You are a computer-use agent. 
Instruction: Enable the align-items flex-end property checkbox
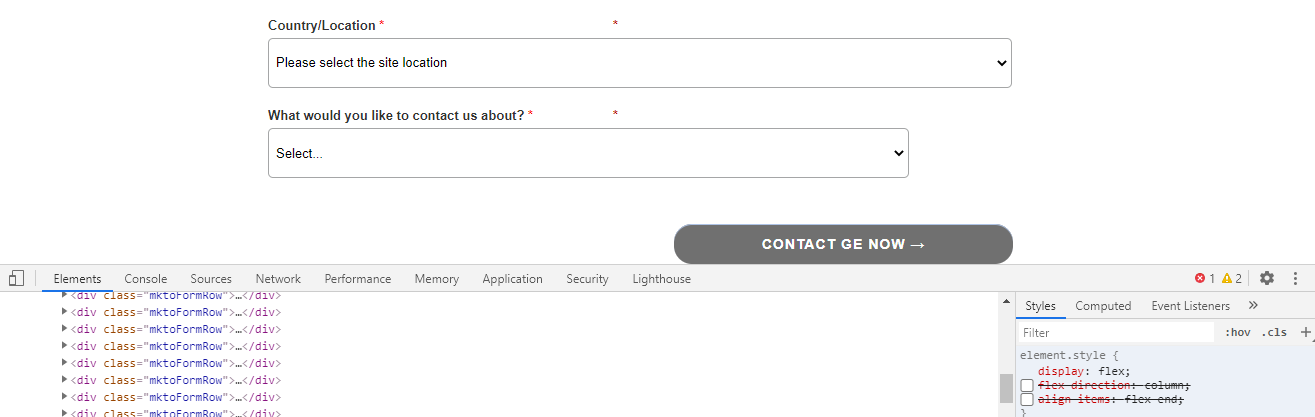click(x=1027, y=400)
